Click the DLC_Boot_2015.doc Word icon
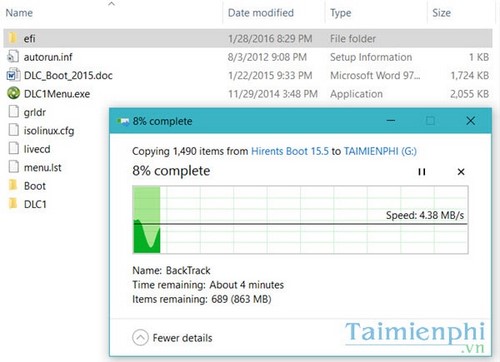This screenshot has width=500, height=362. pos(13,75)
